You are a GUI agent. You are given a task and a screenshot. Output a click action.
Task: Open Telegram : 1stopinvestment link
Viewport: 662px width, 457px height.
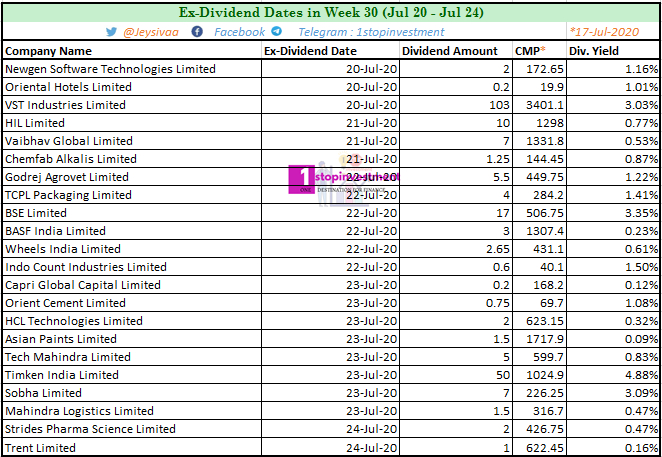click(x=371, y=32)
